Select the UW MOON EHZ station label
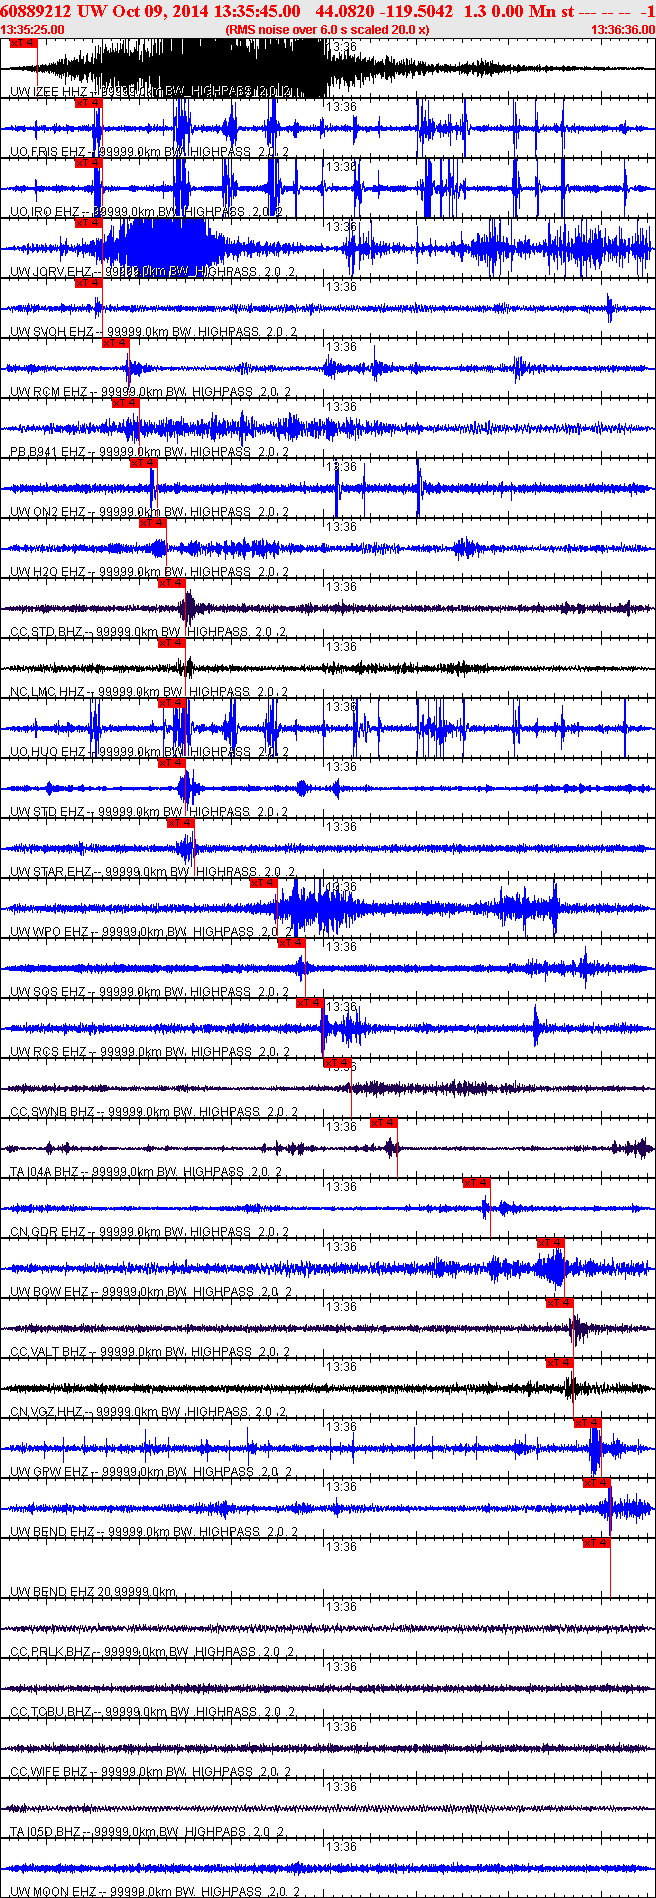The height and width of the screenshot is (1898, 656). pos(153,1892)
